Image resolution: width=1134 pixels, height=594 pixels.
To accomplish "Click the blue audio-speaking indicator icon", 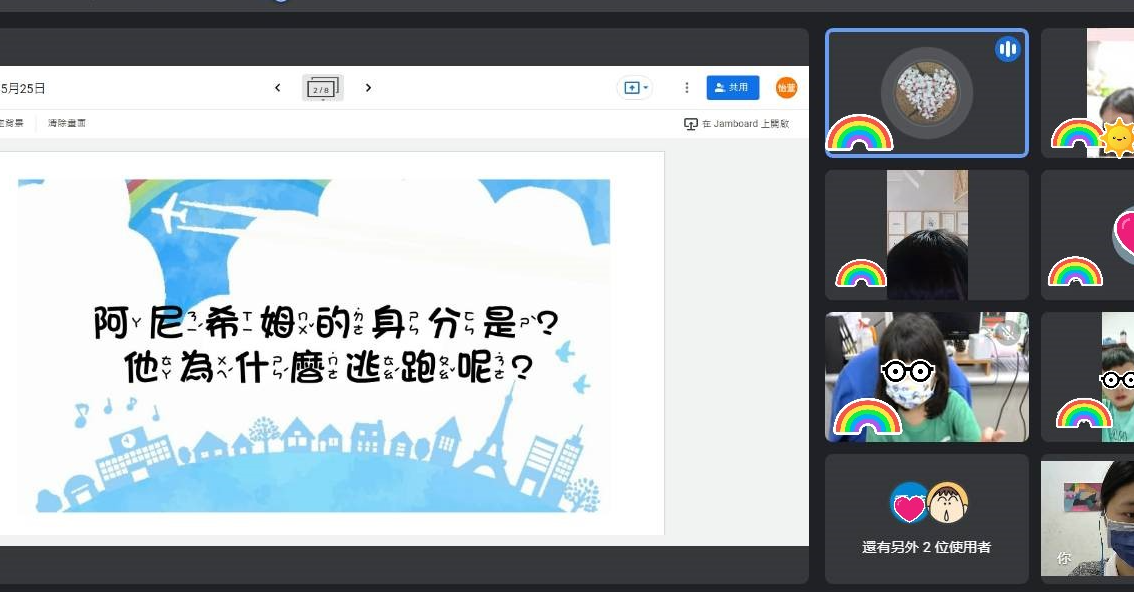I will (x=1007, y=49).
